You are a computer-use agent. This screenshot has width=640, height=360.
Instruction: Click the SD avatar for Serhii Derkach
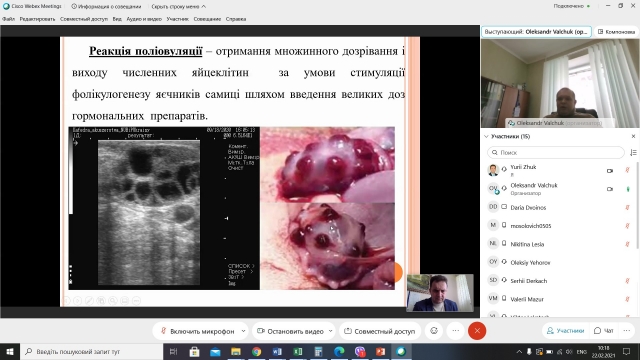pos(493,280)
